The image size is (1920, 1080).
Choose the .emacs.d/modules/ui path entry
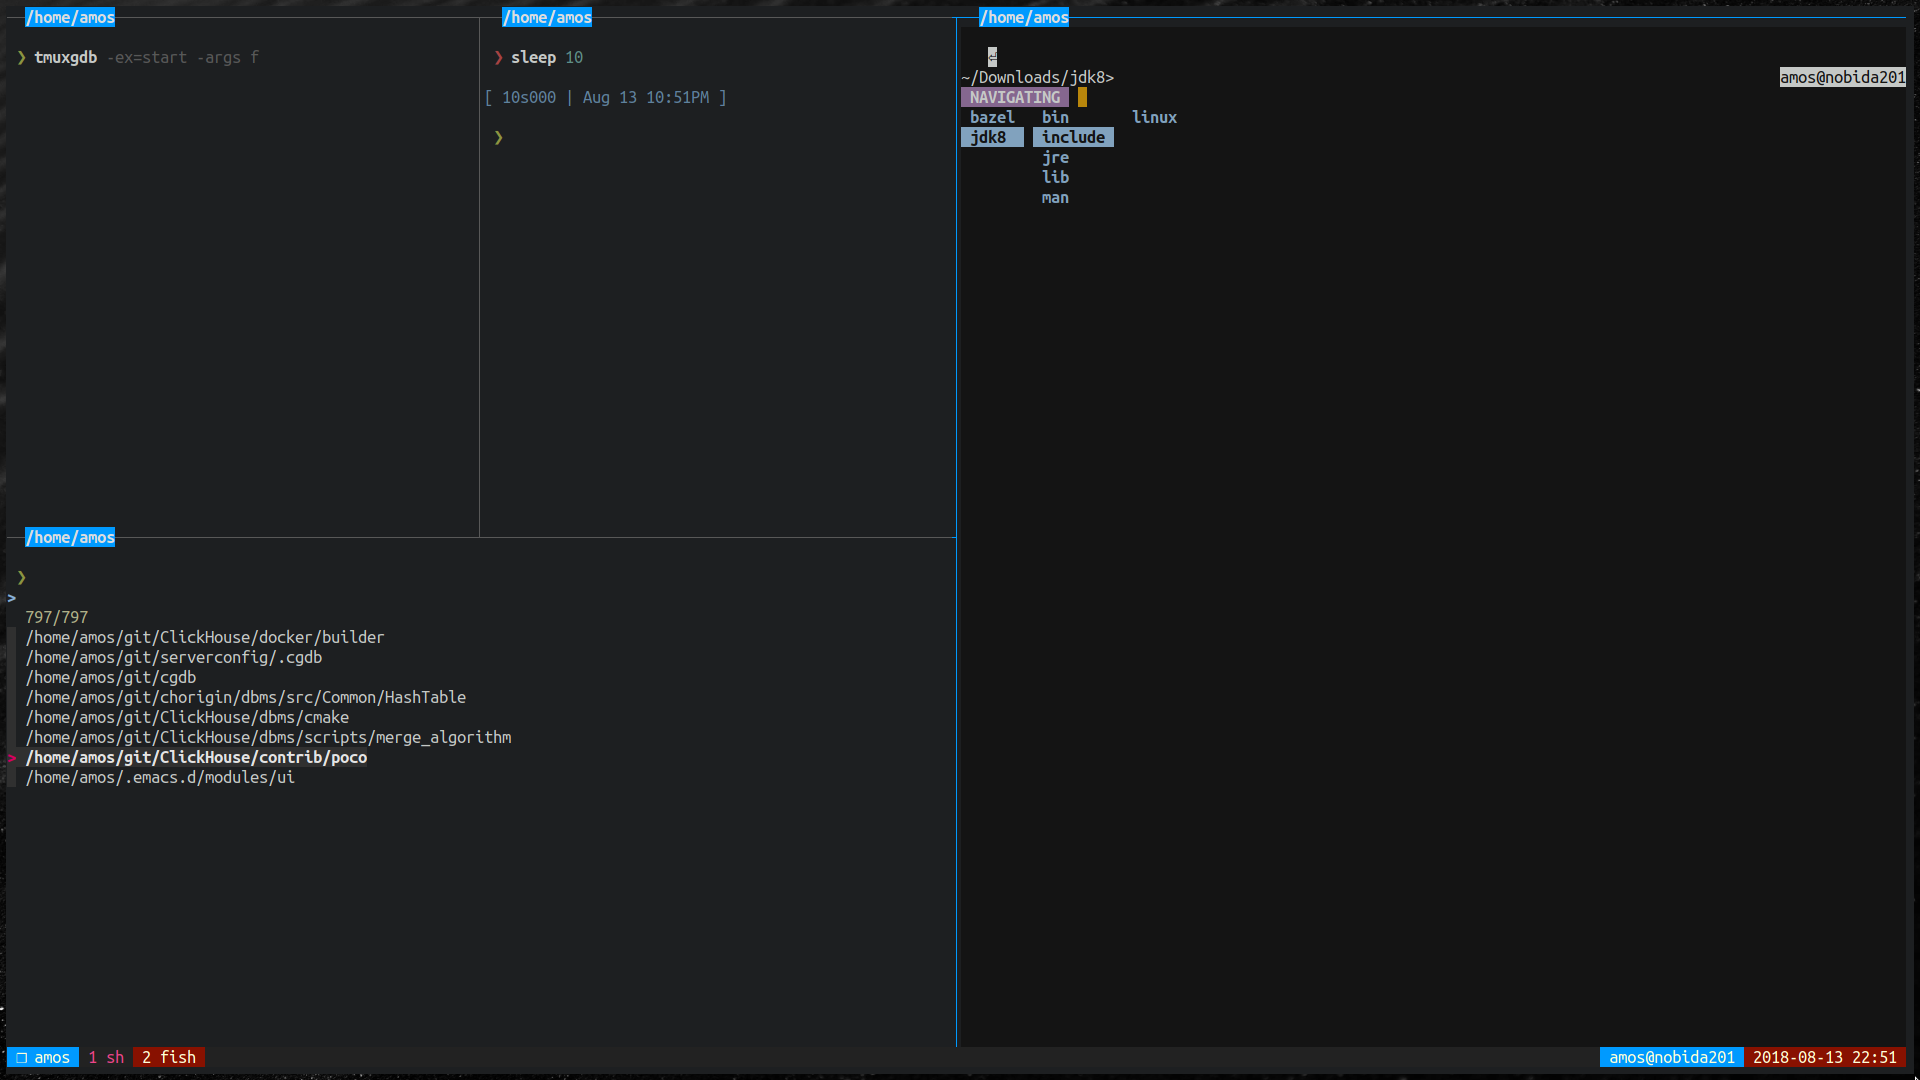tap(160, 777)
